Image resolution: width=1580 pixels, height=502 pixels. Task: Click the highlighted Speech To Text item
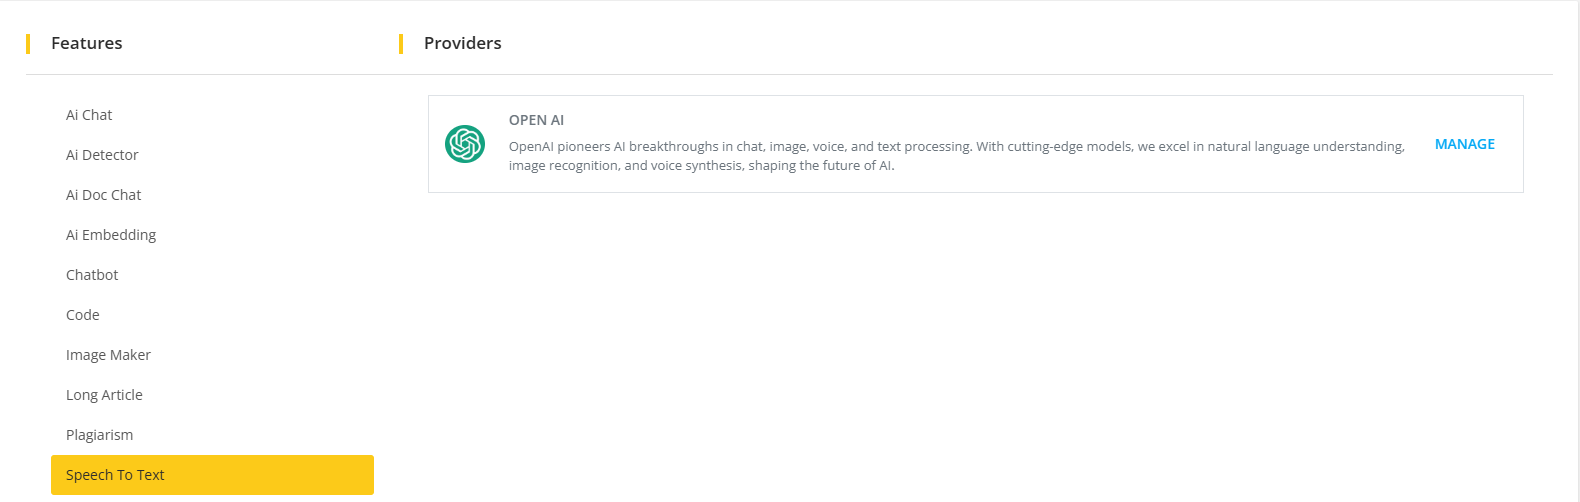coord(212,475)
